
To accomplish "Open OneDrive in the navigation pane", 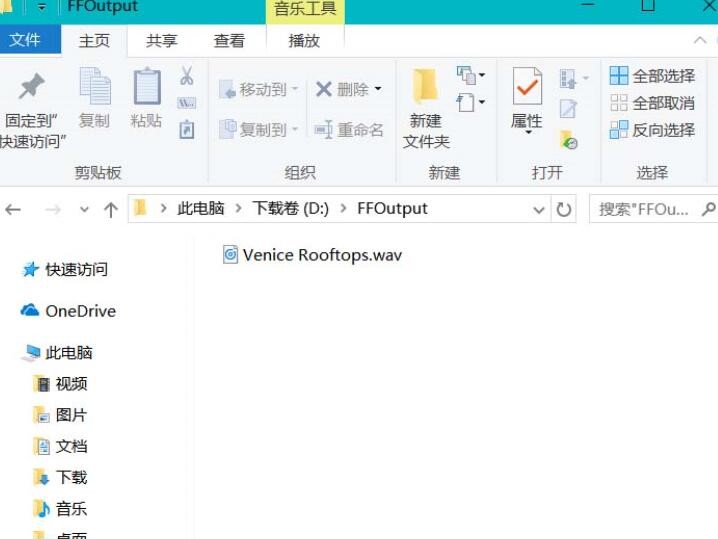I will coord(80,311).
